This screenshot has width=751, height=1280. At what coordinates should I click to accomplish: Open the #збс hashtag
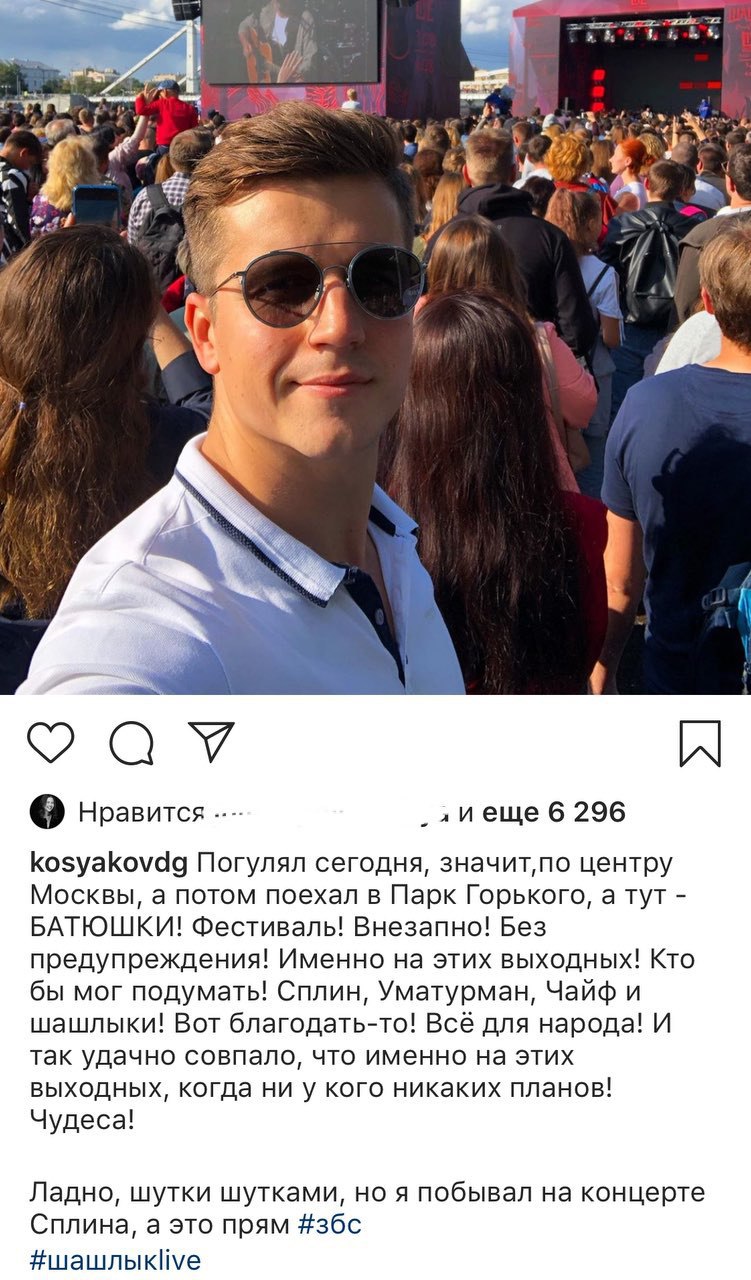[x=329, y=1224]
